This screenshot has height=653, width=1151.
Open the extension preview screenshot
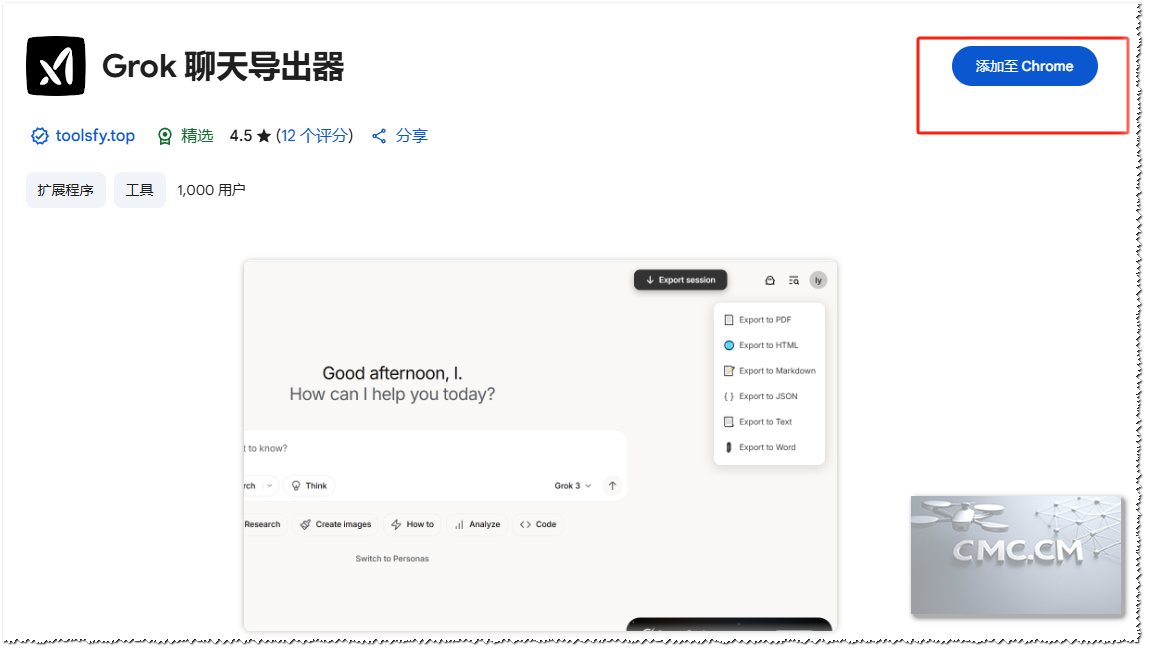pyautogui.click(x=540, y=445)
